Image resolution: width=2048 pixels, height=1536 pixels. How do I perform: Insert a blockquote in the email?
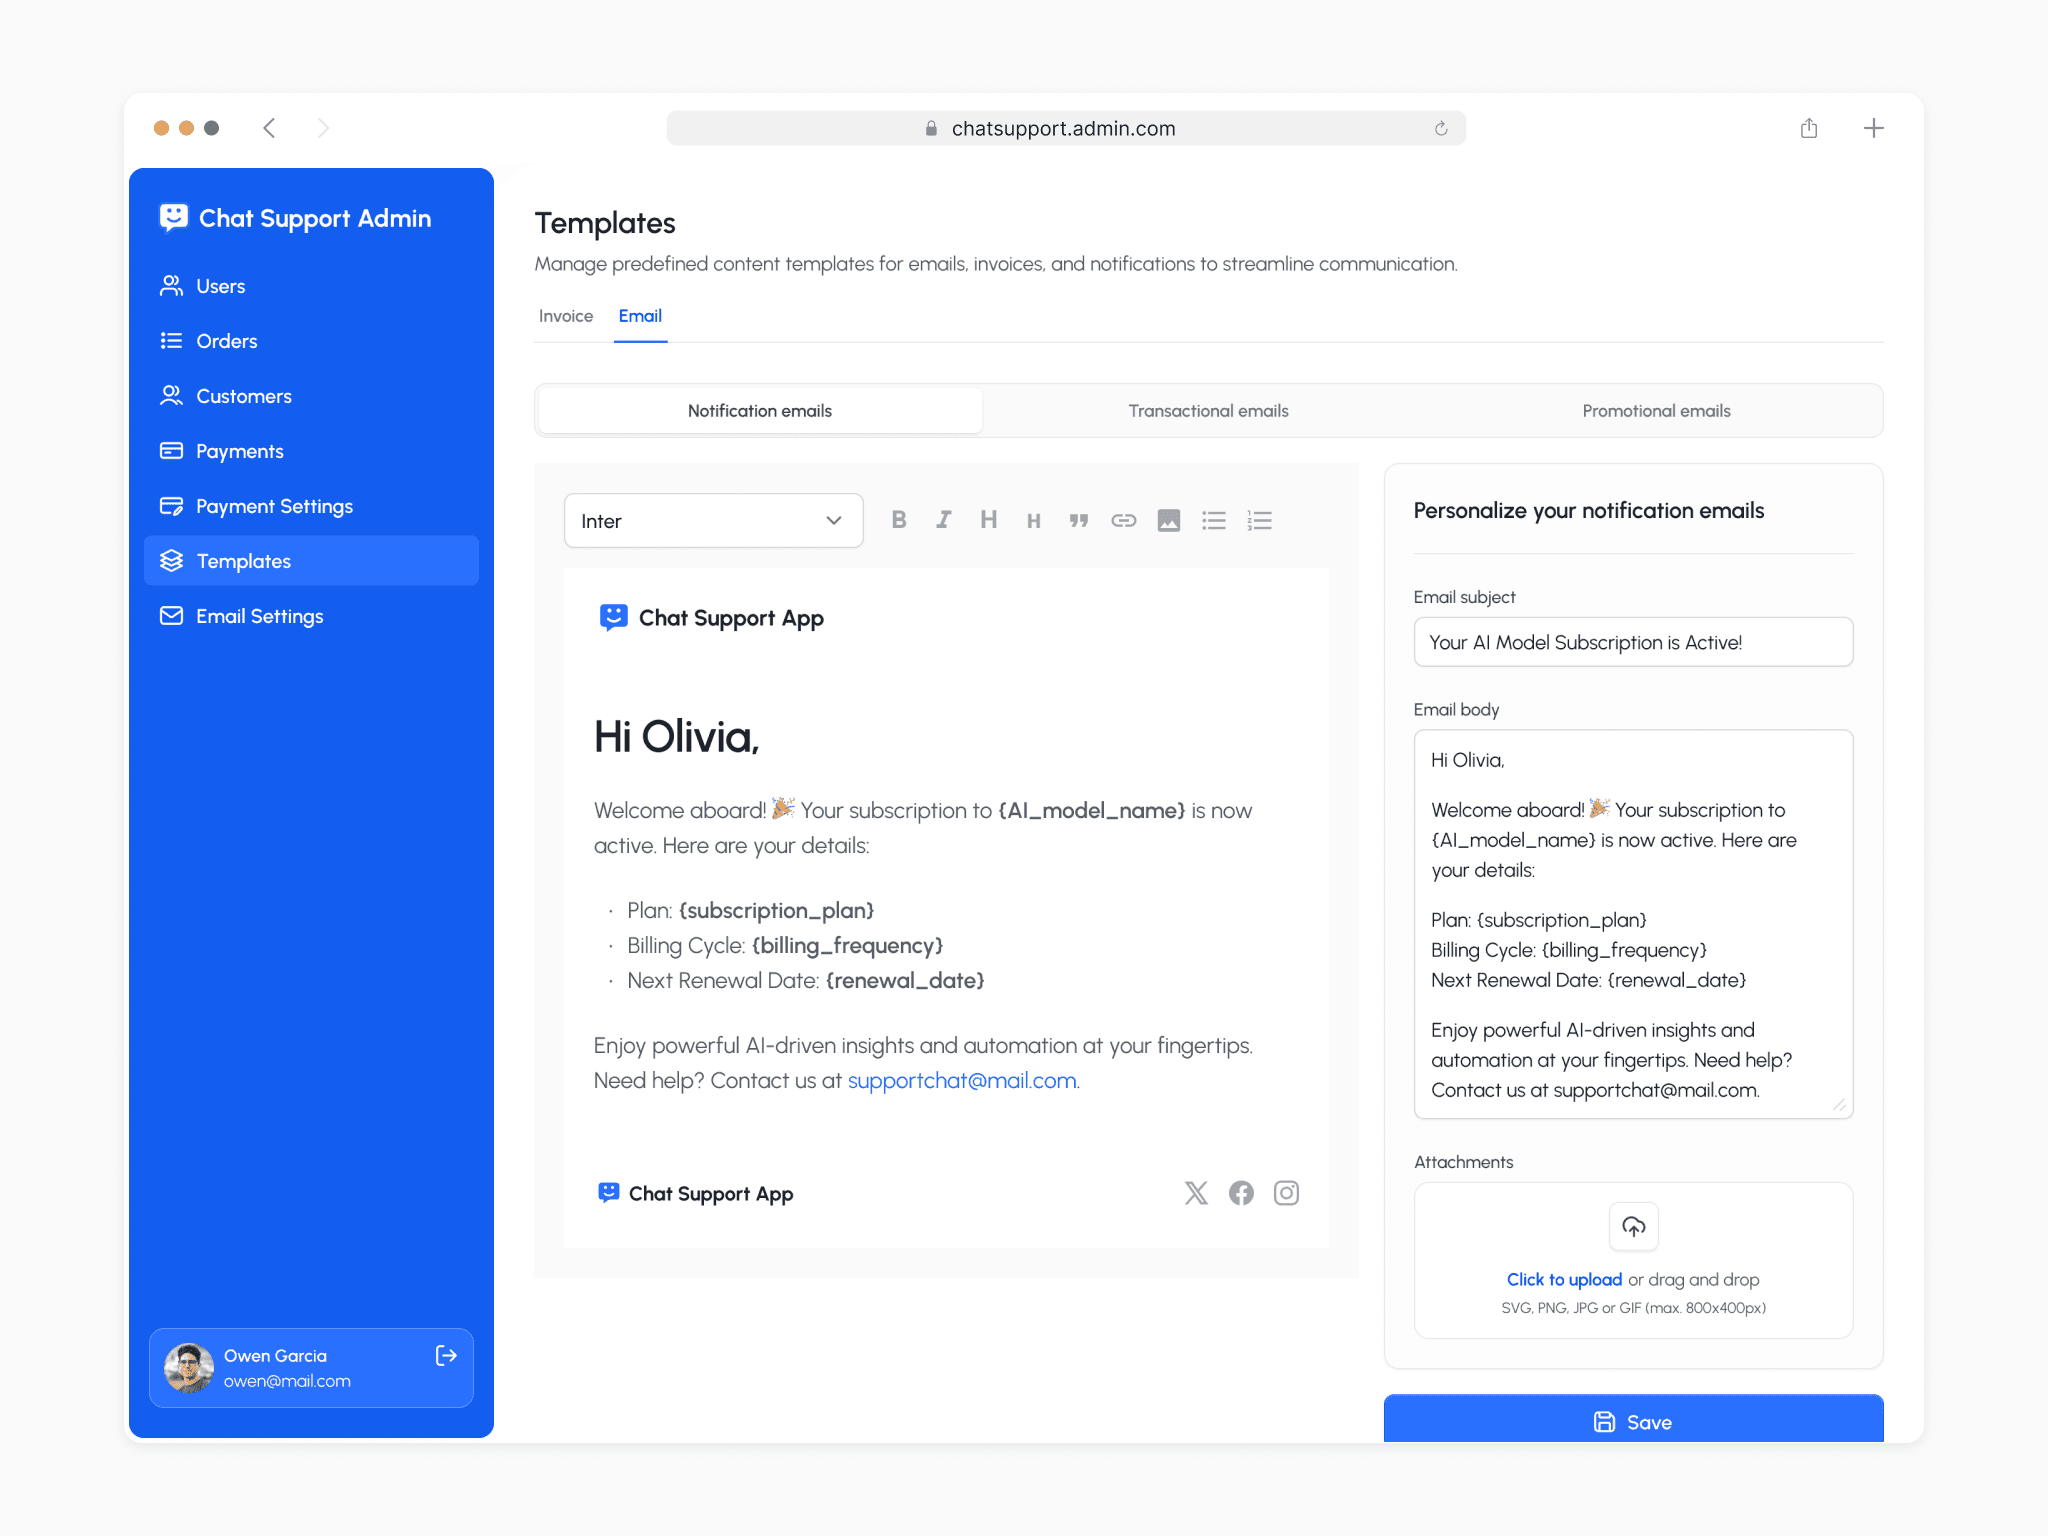point(1078,520)
